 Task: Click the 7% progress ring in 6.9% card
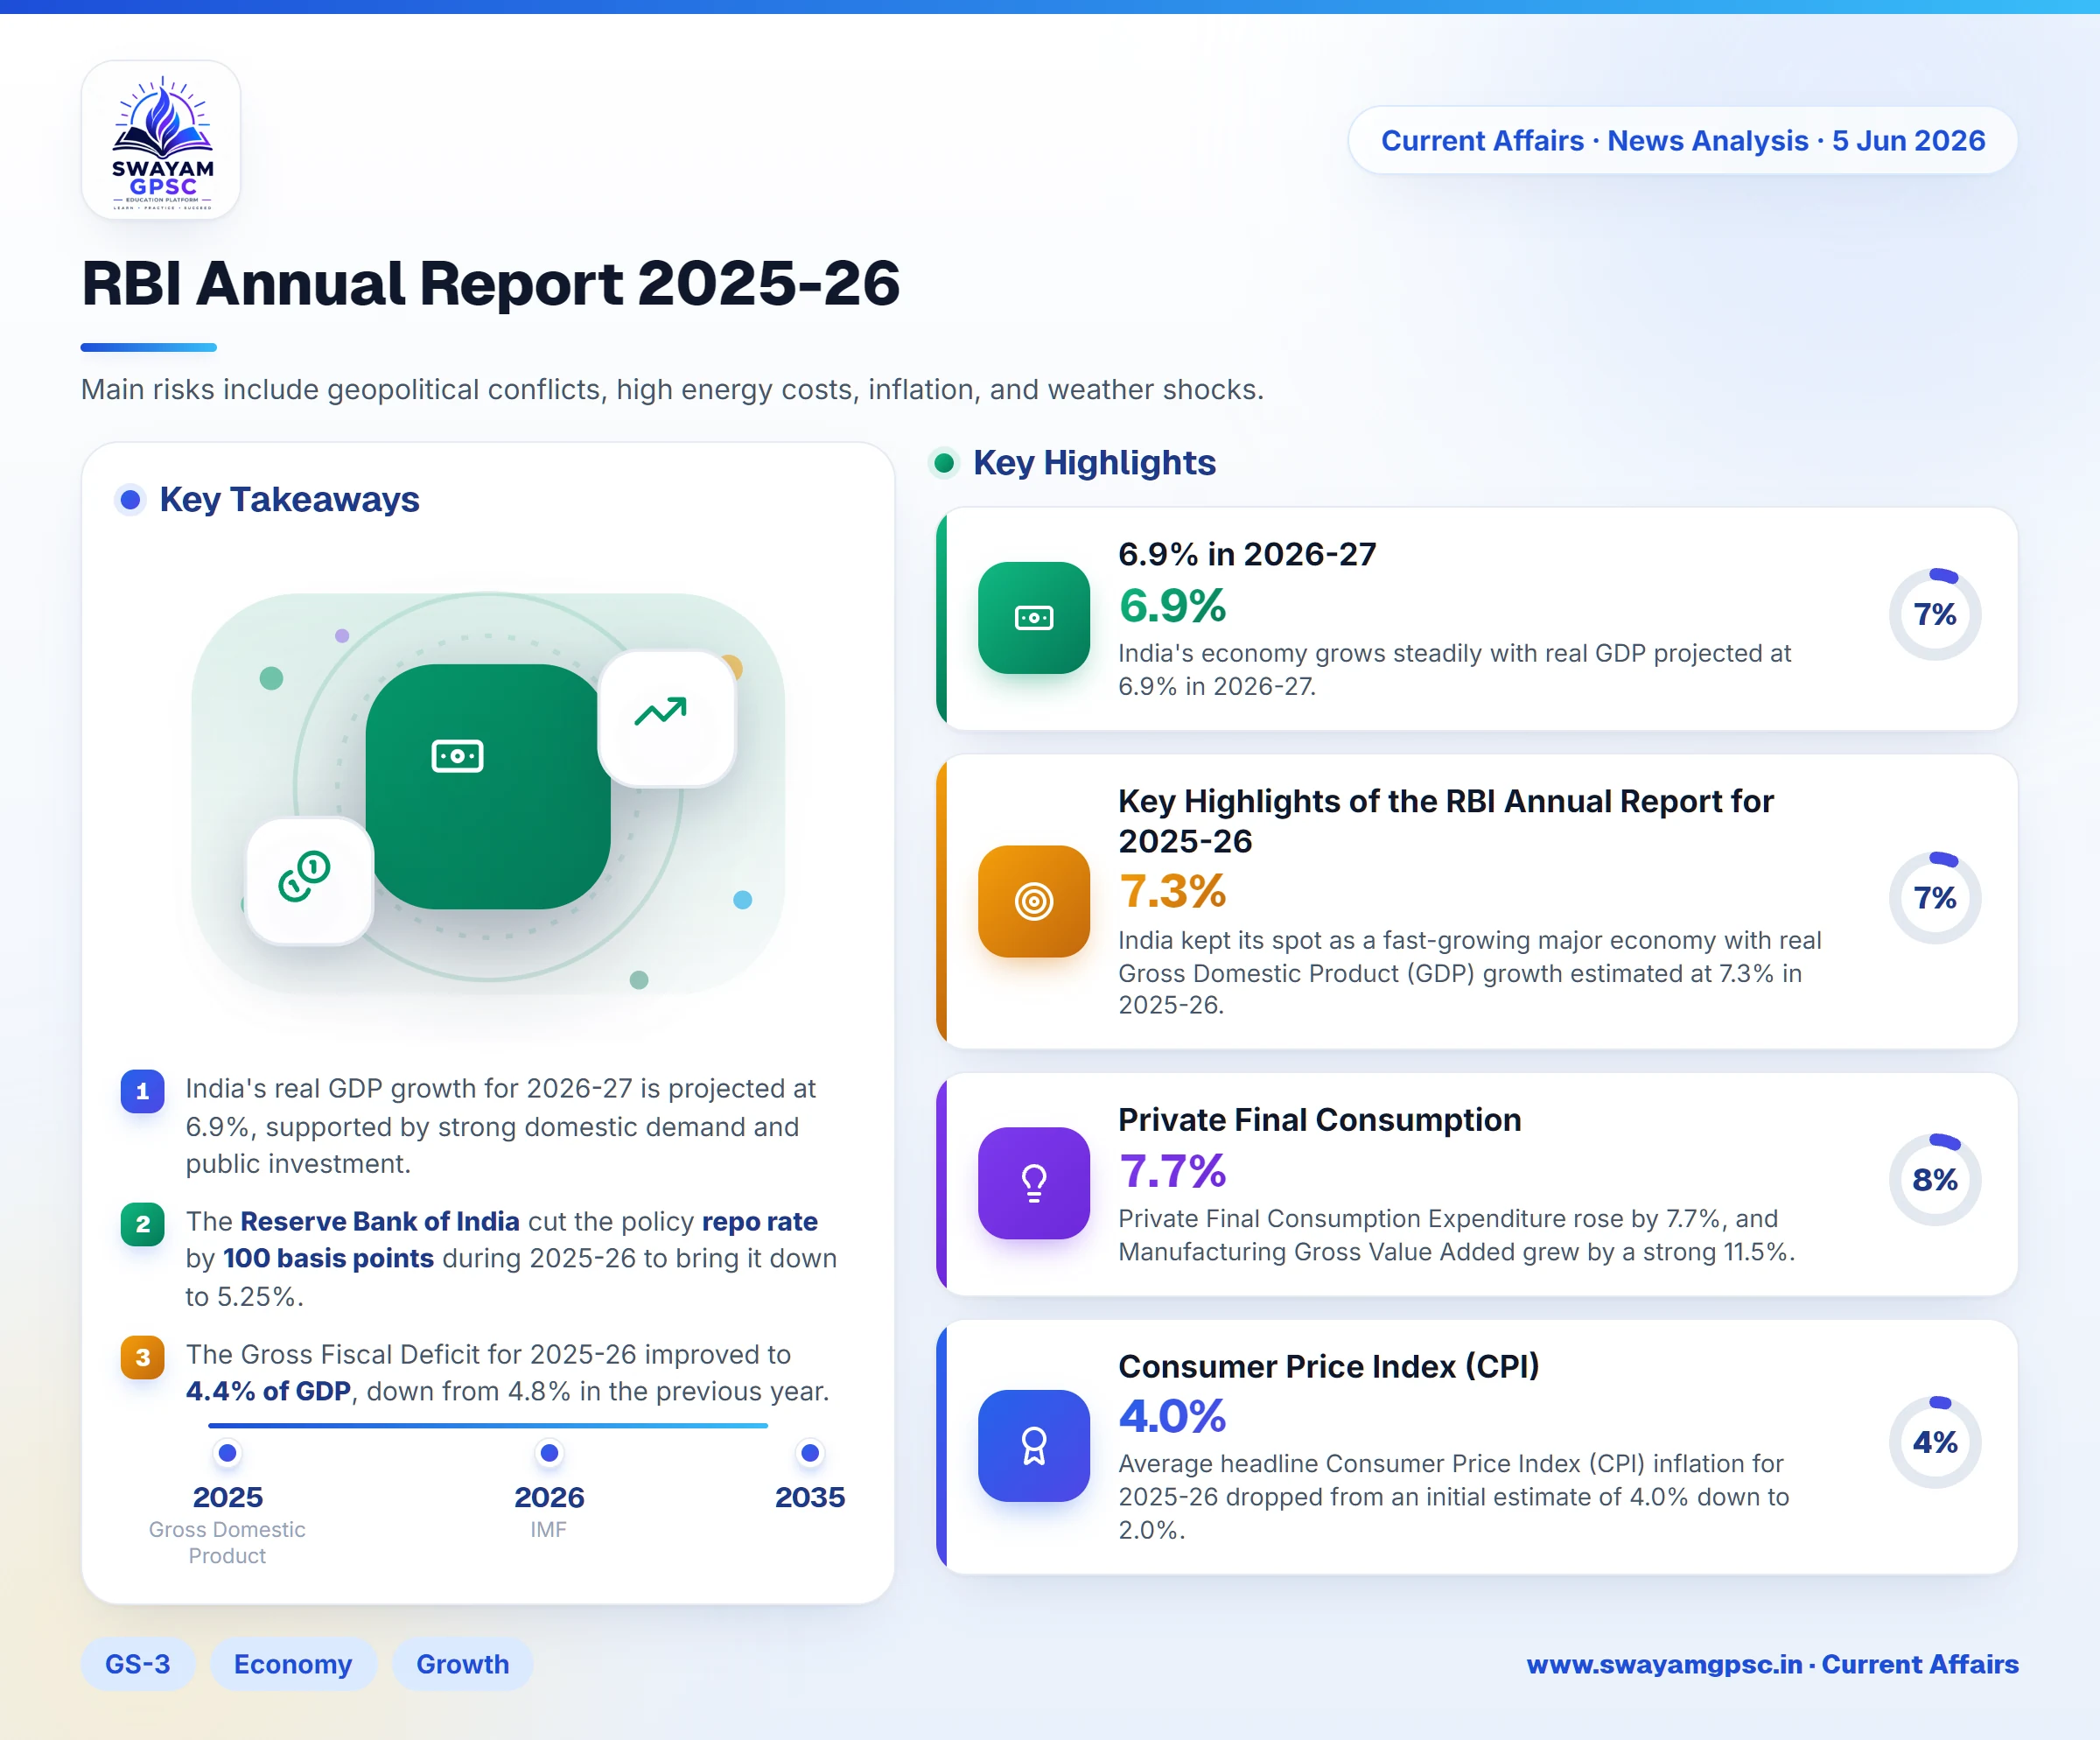point(1935,614)
